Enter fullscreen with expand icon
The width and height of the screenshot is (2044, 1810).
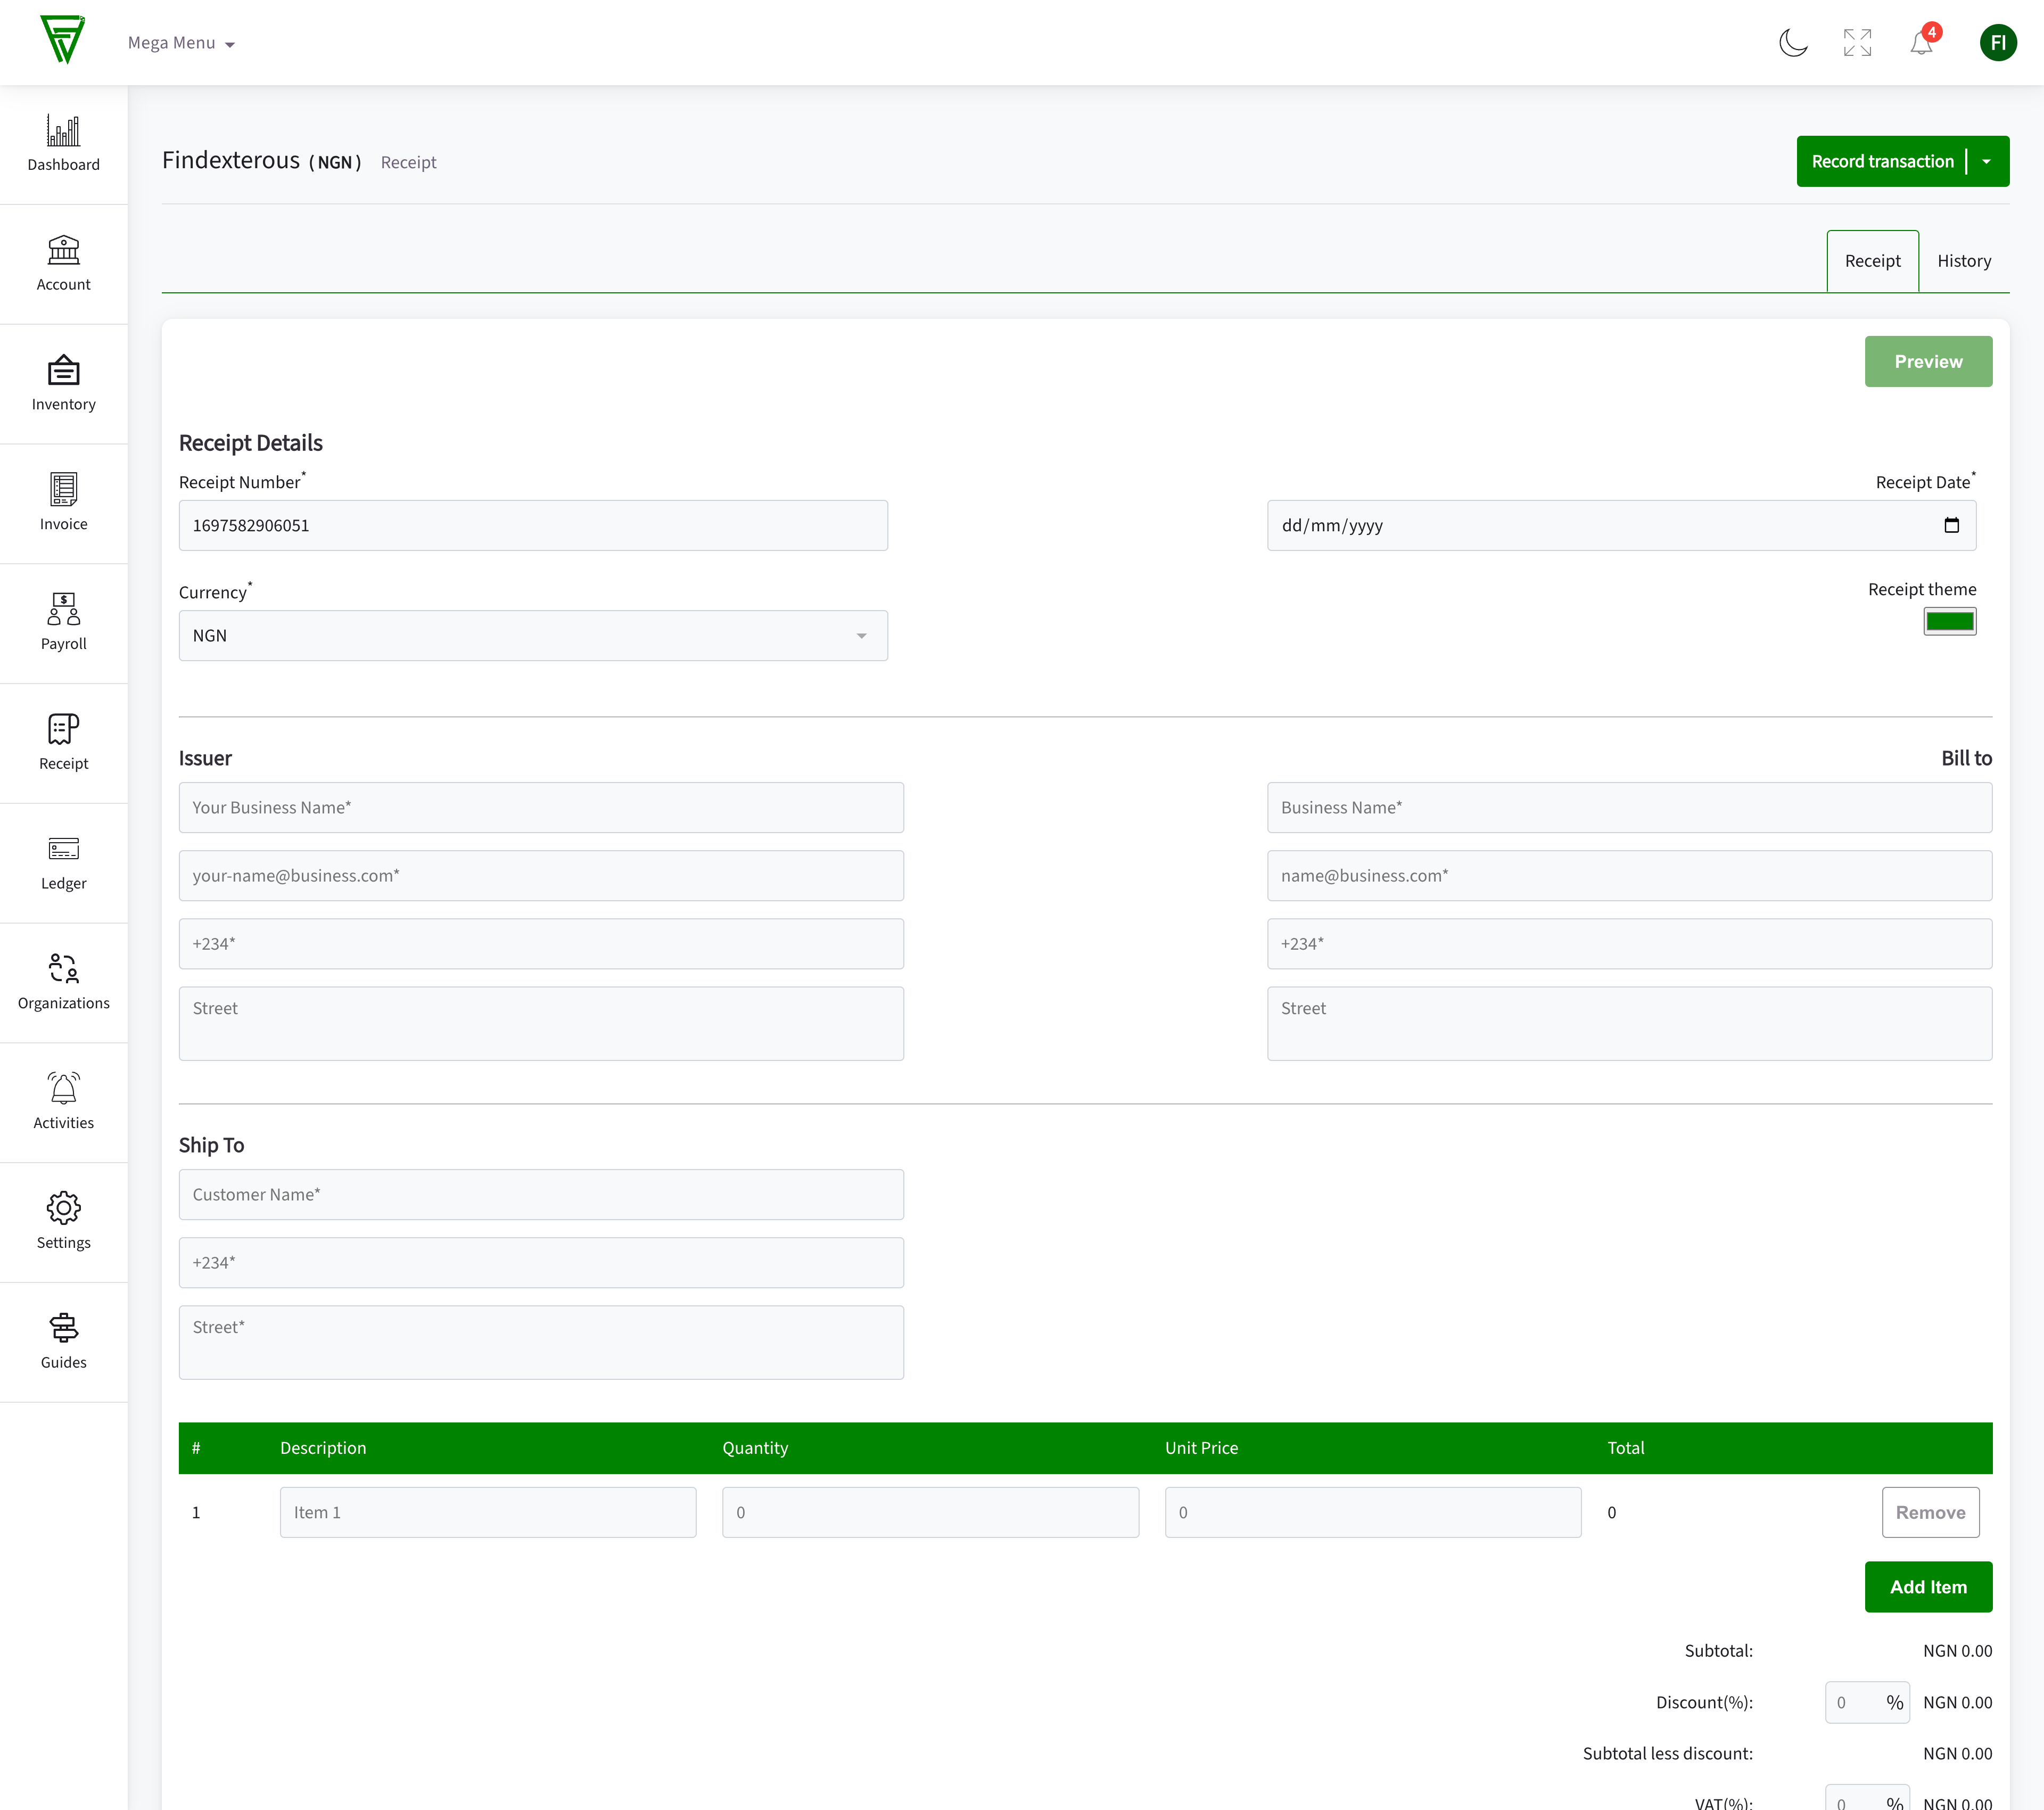[1857, 43]
